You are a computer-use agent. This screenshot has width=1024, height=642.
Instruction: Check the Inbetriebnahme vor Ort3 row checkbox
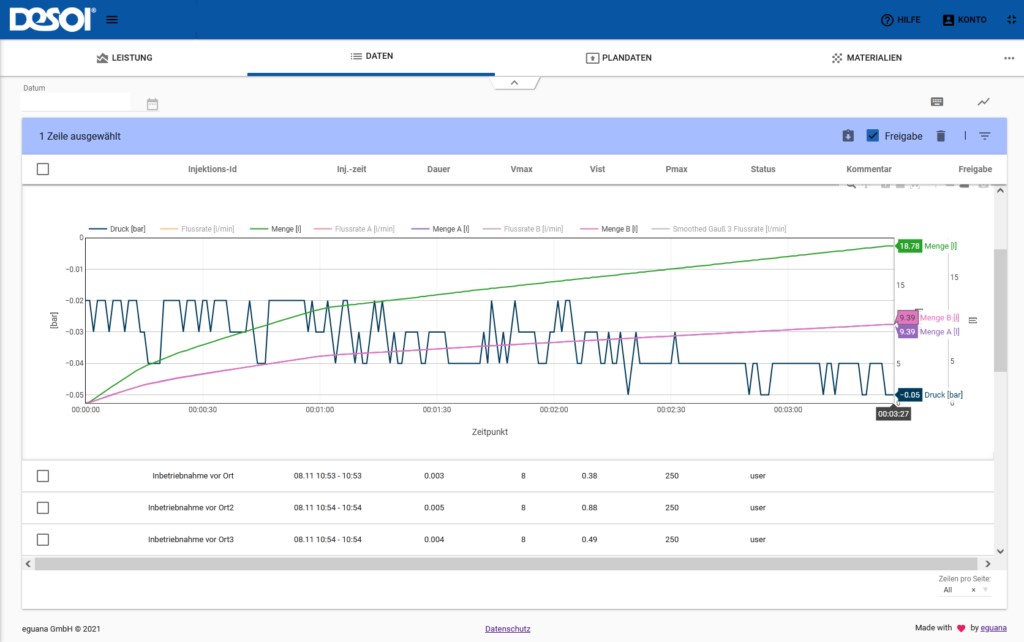click(x=43, y=539)
